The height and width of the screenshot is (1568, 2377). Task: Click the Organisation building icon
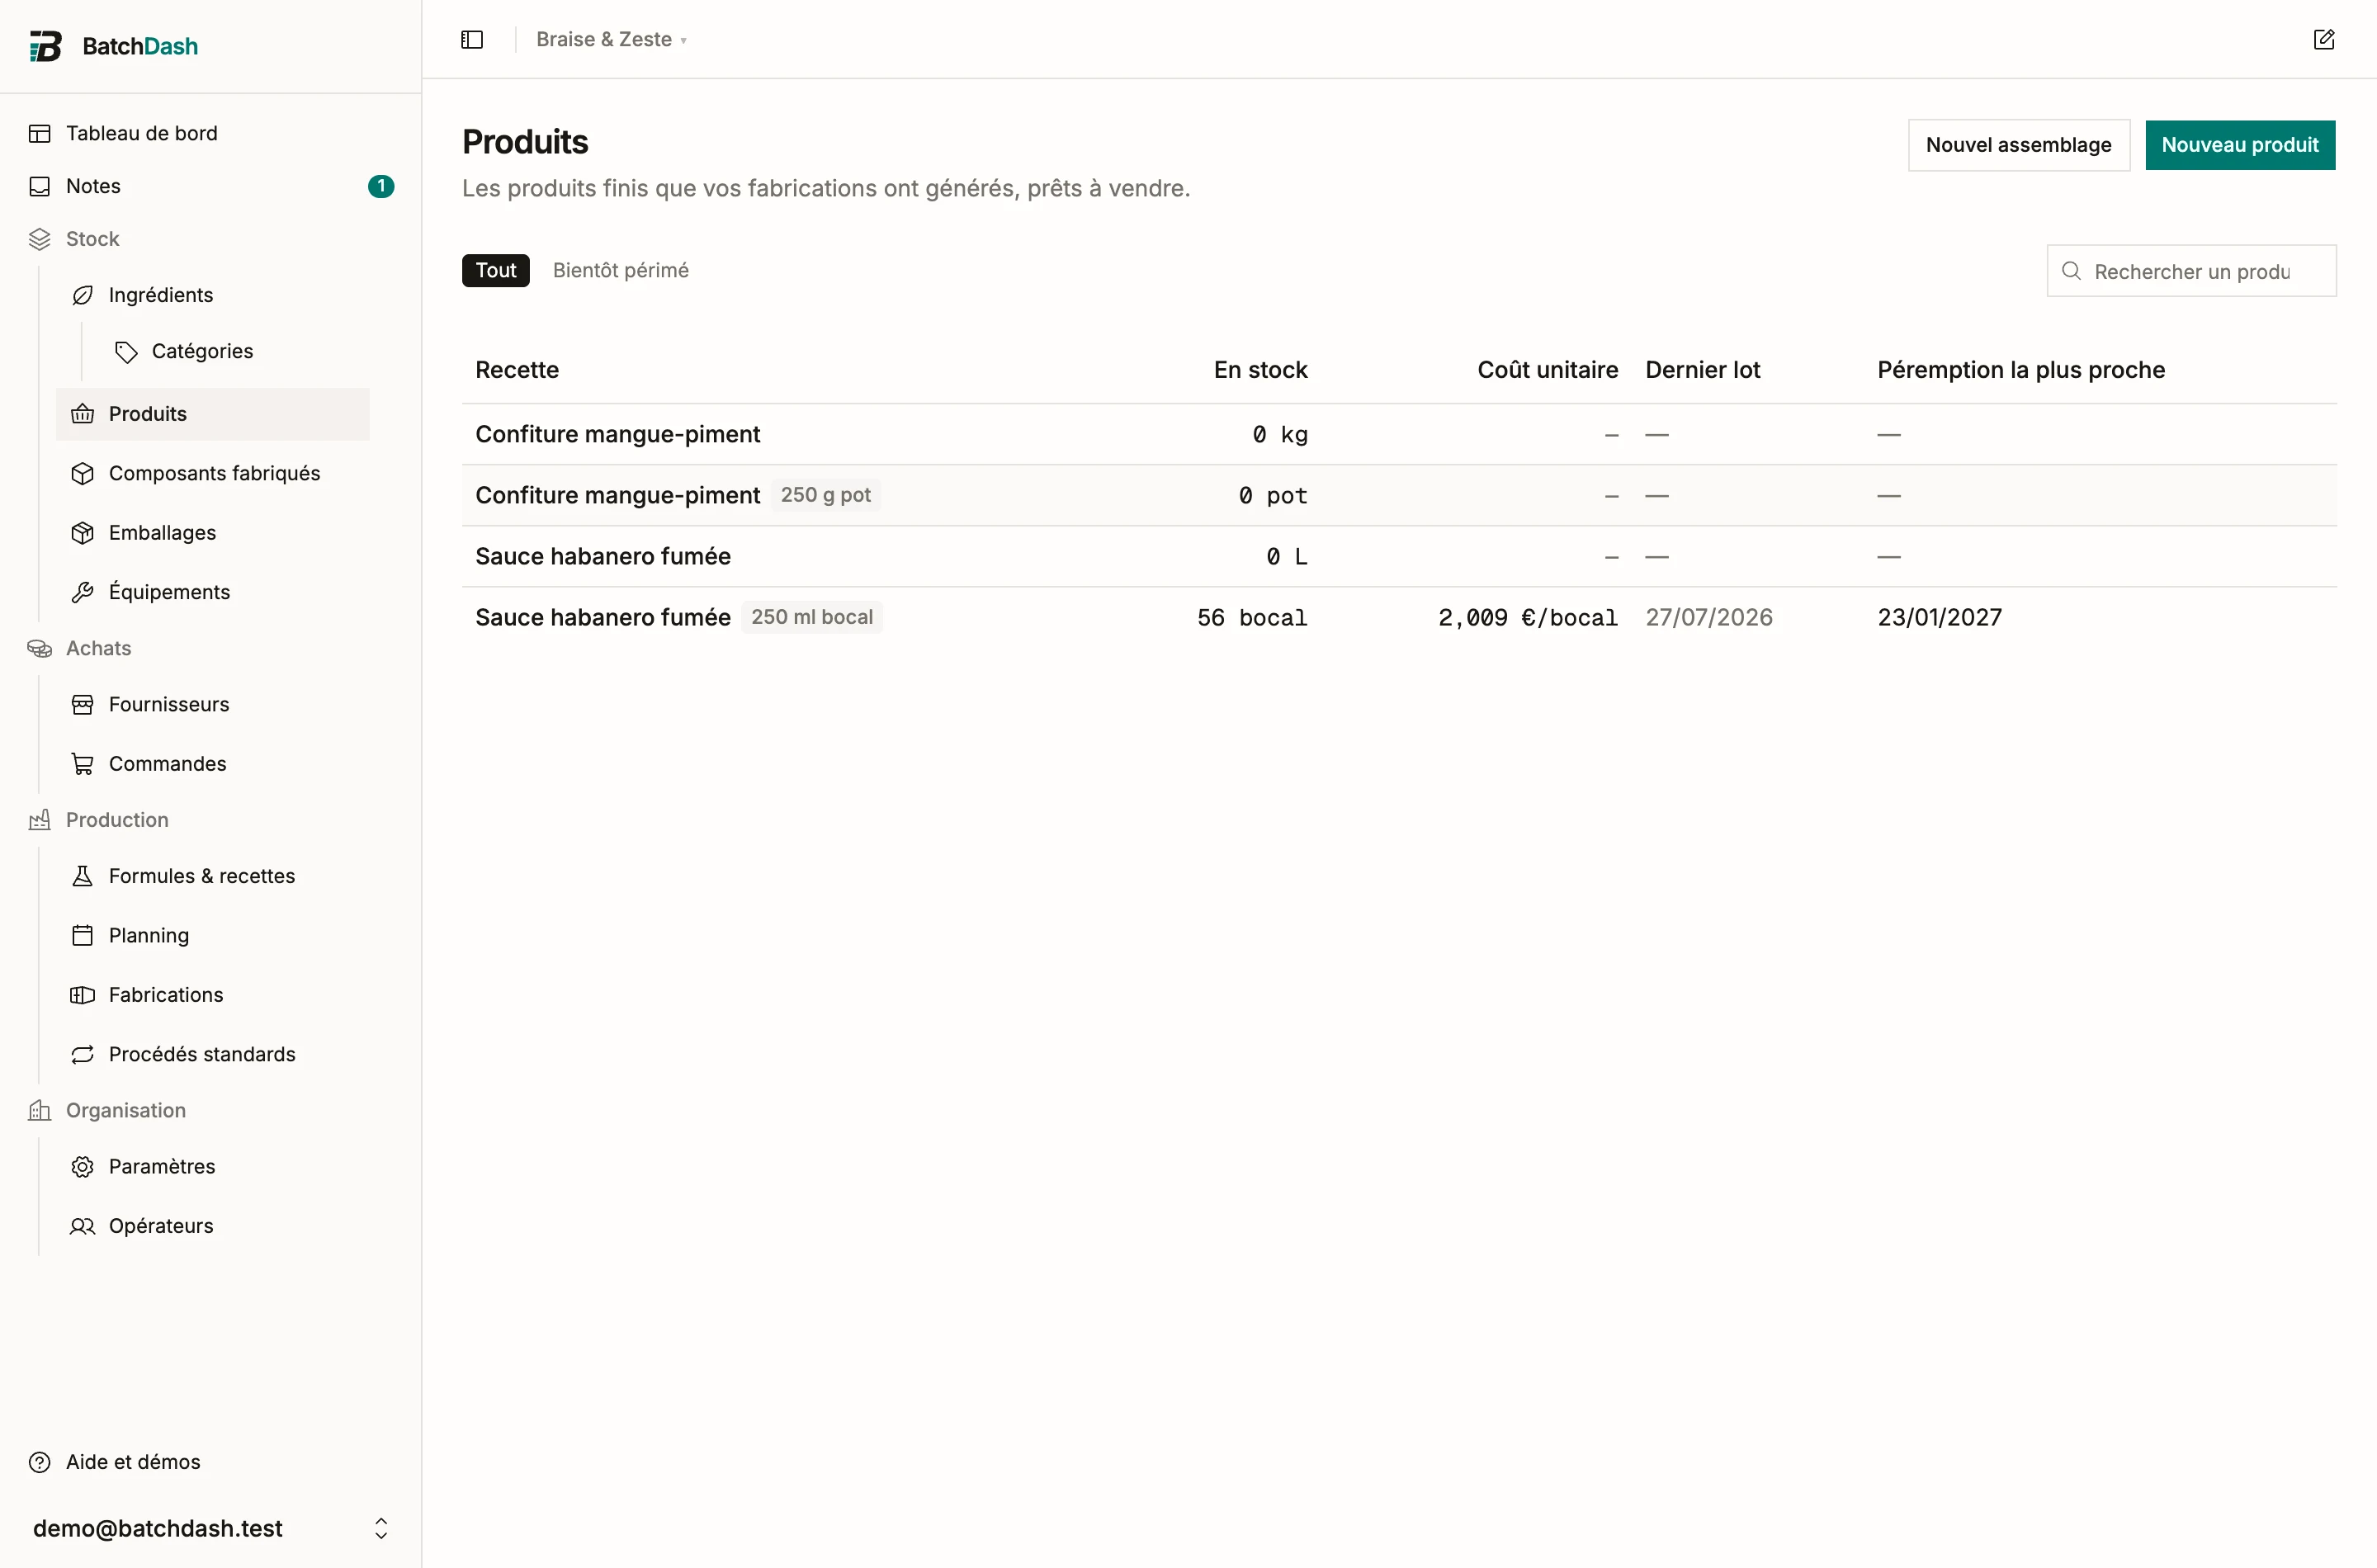[x=40, y=1111]
